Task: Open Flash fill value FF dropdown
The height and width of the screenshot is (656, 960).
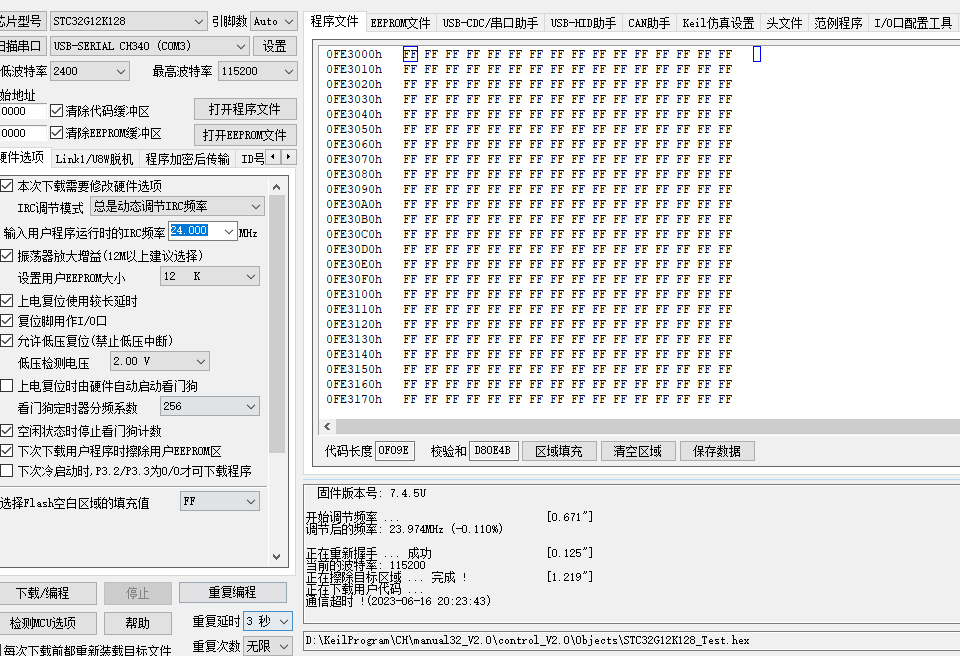Action: click(220, 501)
